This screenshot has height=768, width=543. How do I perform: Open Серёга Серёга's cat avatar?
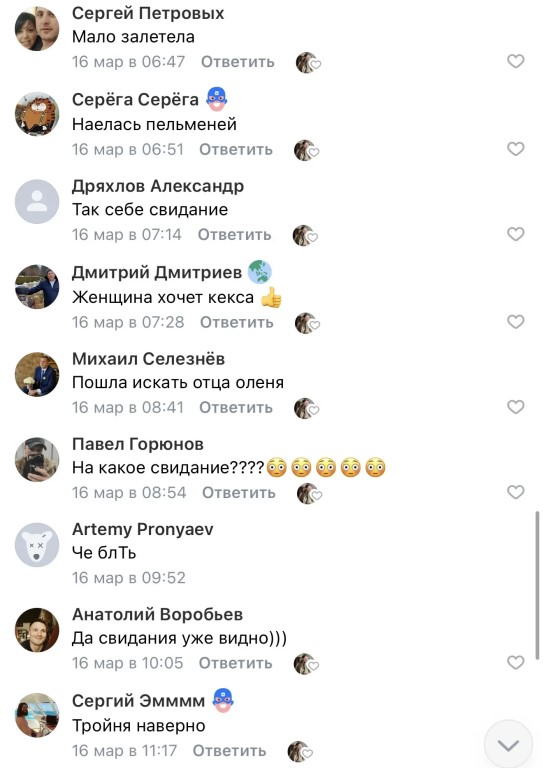tap(37, 114)
